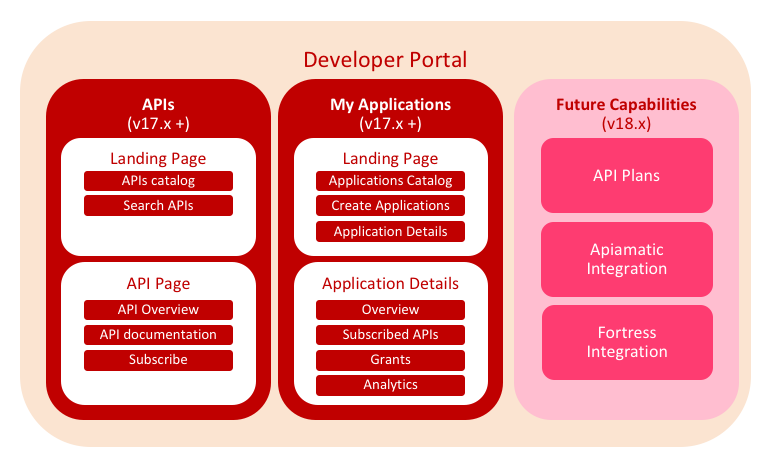The image size is (771, 464).
Task: Click the Landing Page heading in APIs
Action: 158,159
